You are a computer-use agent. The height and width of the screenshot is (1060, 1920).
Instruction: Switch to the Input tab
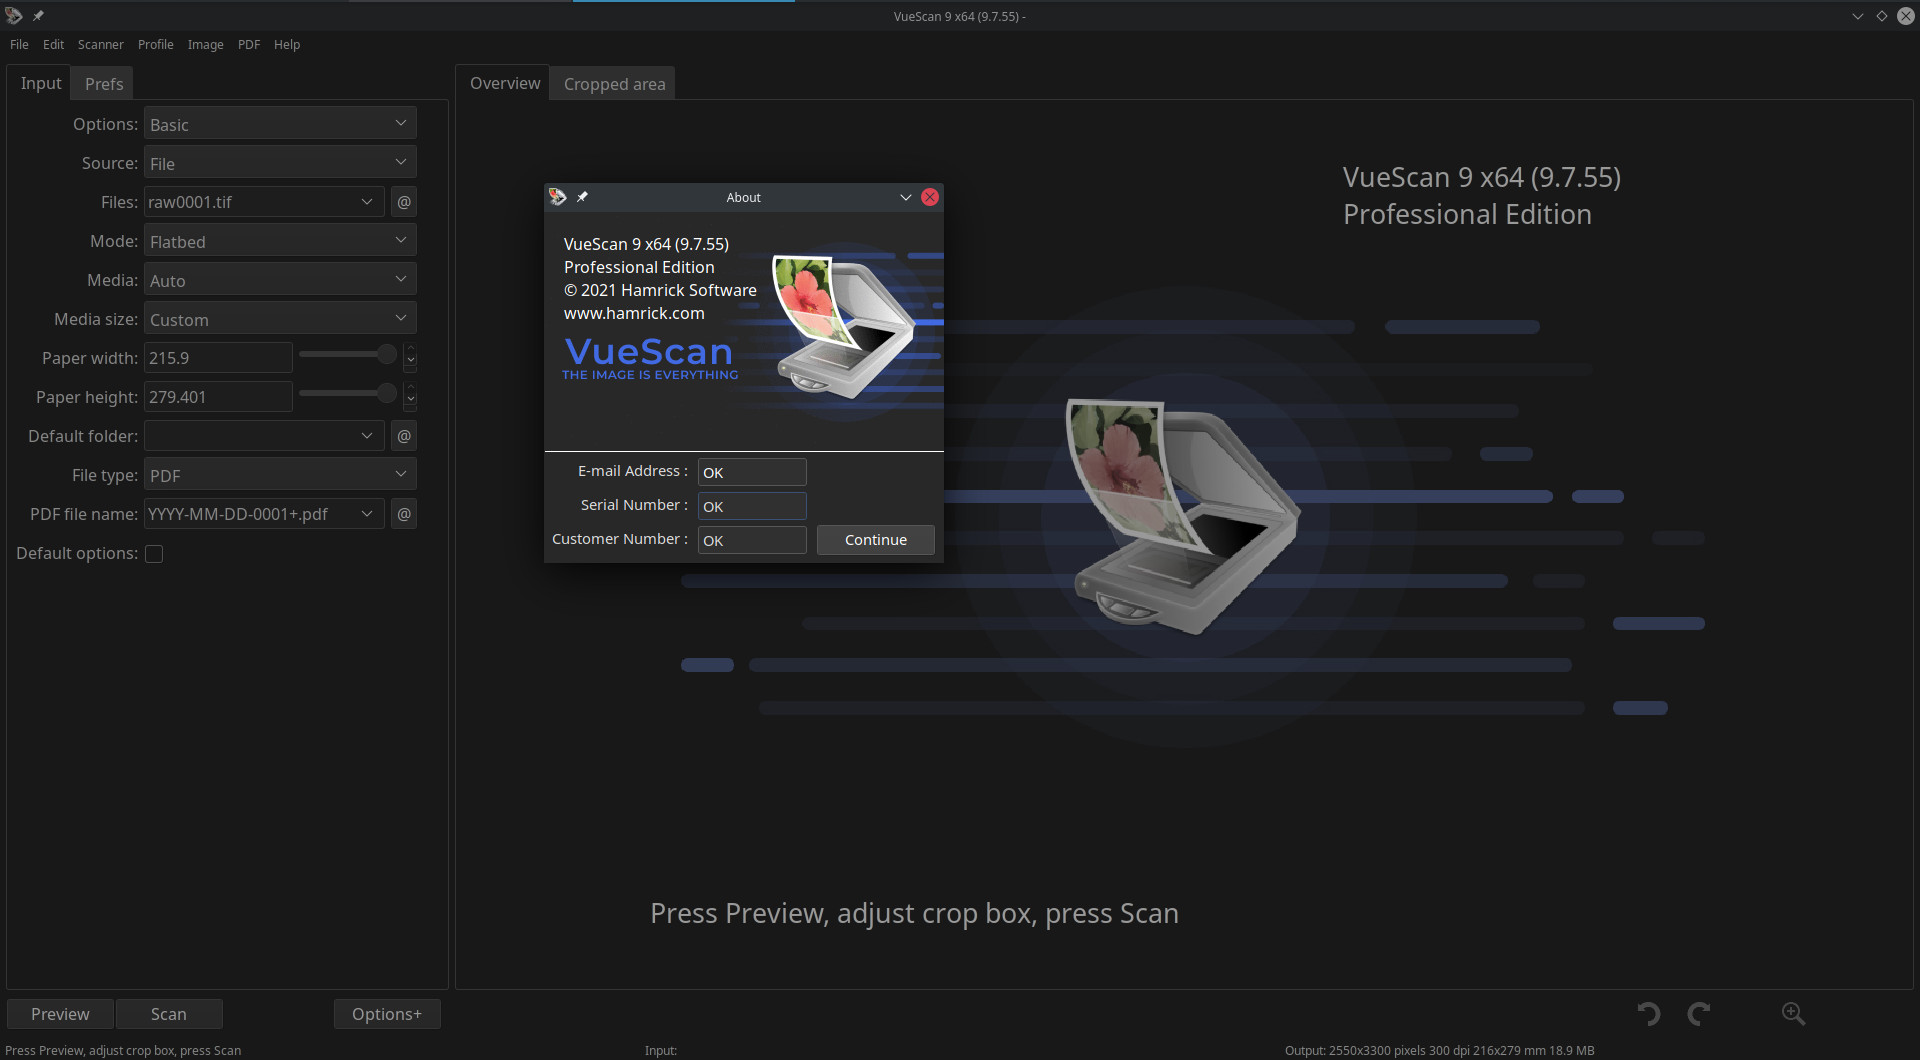(x=41, y=83)
